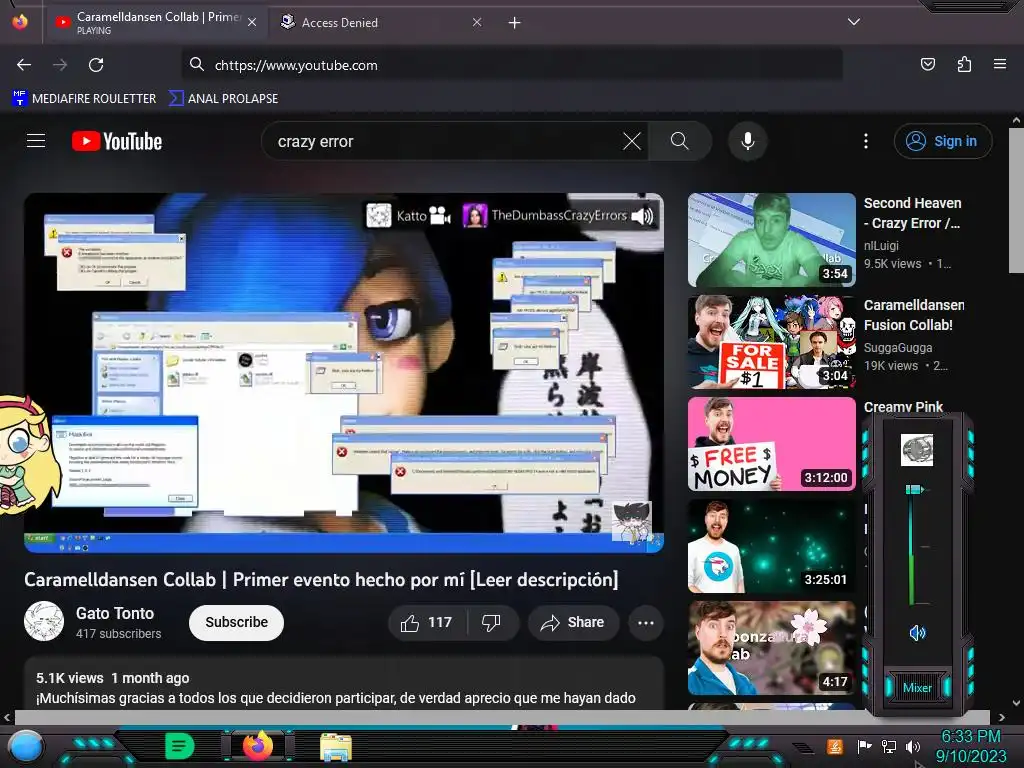
Task: Share the video
Action: tap(573, 622)
